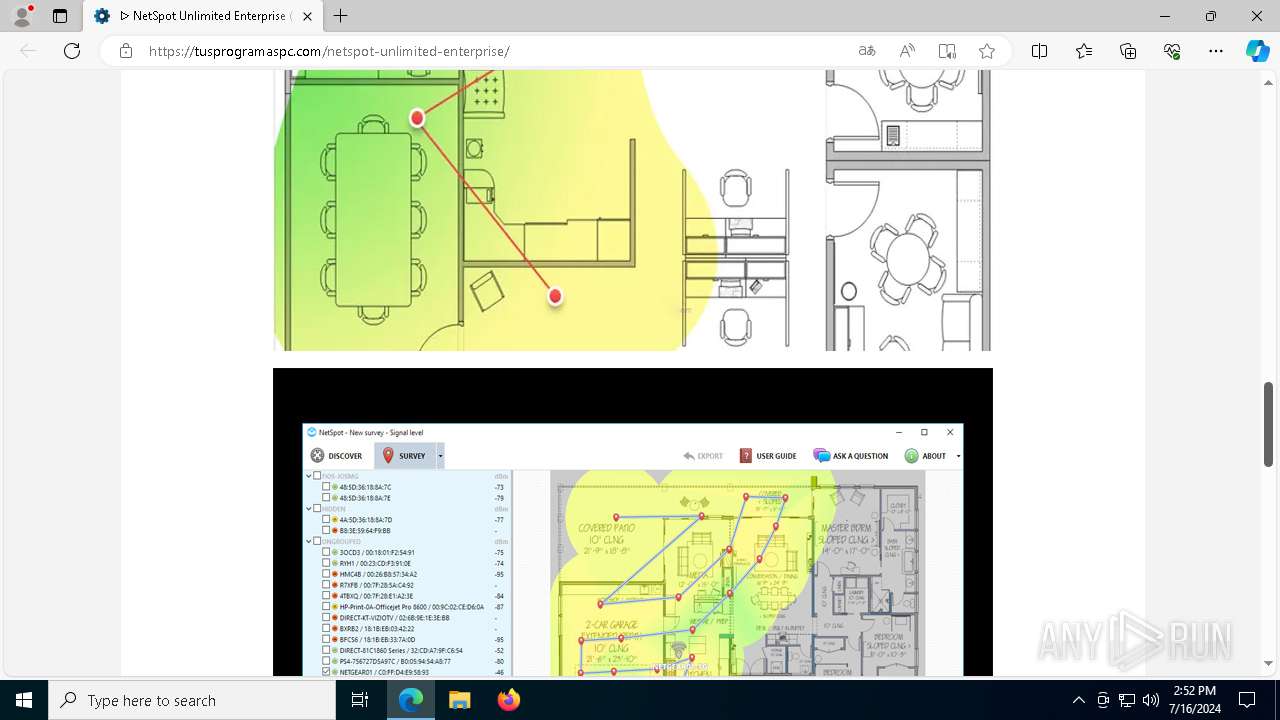
Task: Uncheck the NETGEAR01 network checkbox
Action: pyautogui.click(x=326, y=672)
